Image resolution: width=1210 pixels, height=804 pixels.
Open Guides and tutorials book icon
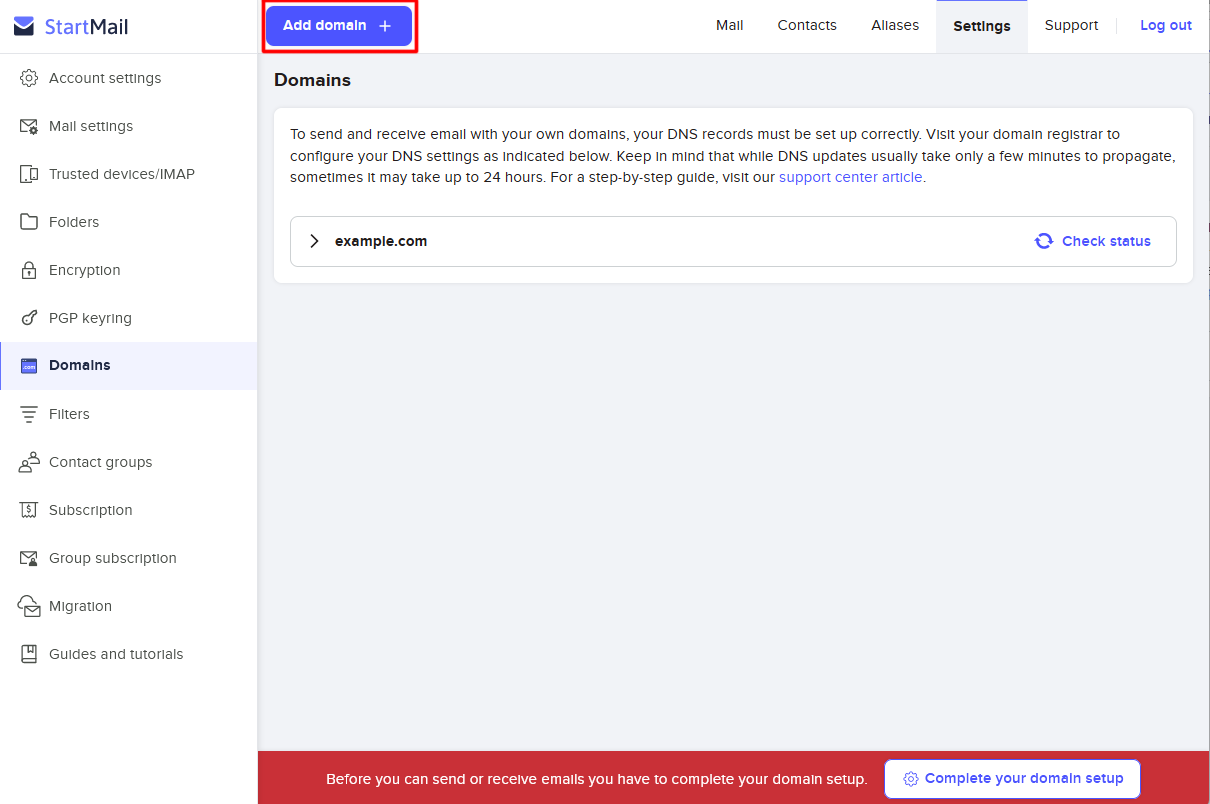(30, 654)
